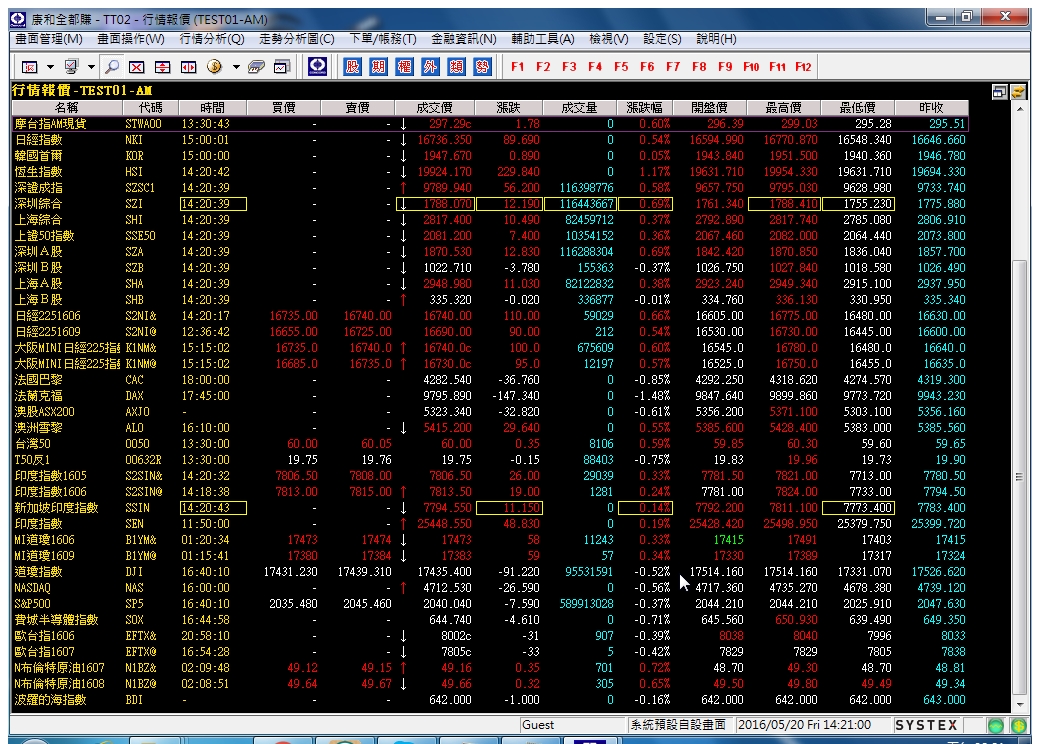
Task: Click the F9 shortcut button
Action: (x=725, y=66)
